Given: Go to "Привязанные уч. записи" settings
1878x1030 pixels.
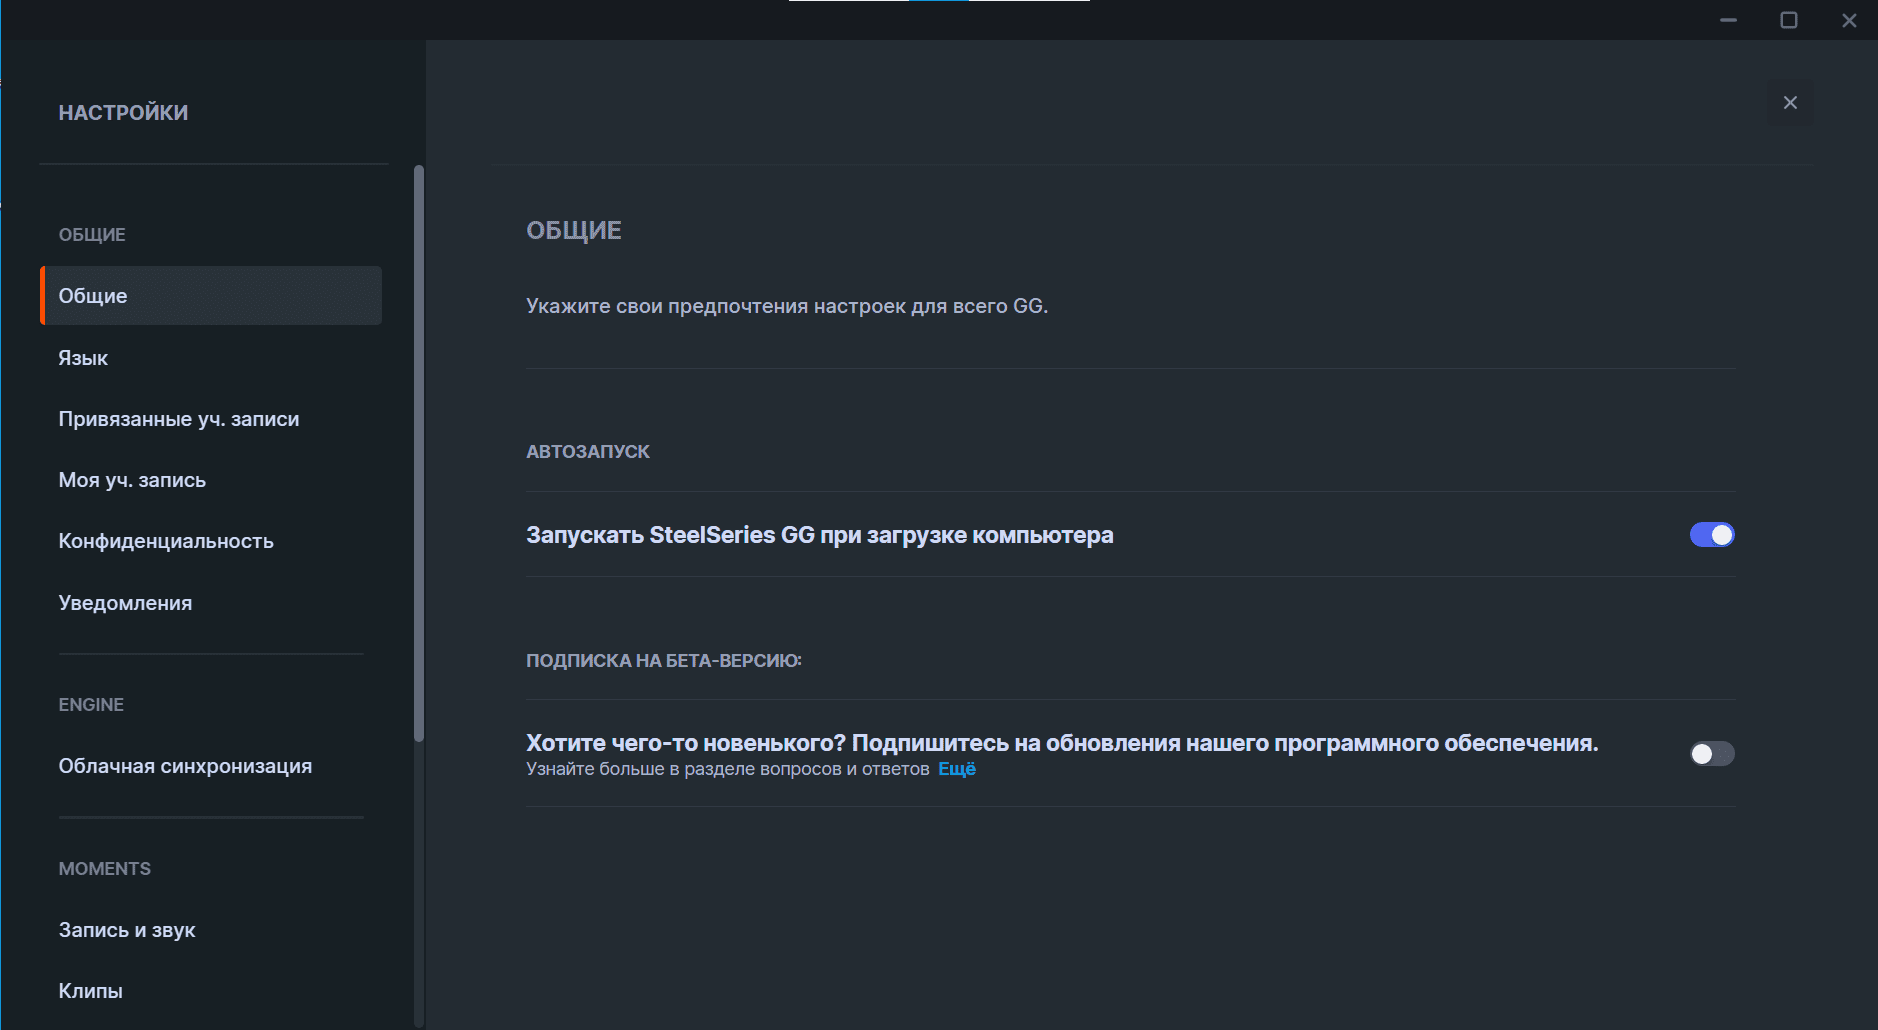Looking at the screenshot, I should (x=179, y=419).
